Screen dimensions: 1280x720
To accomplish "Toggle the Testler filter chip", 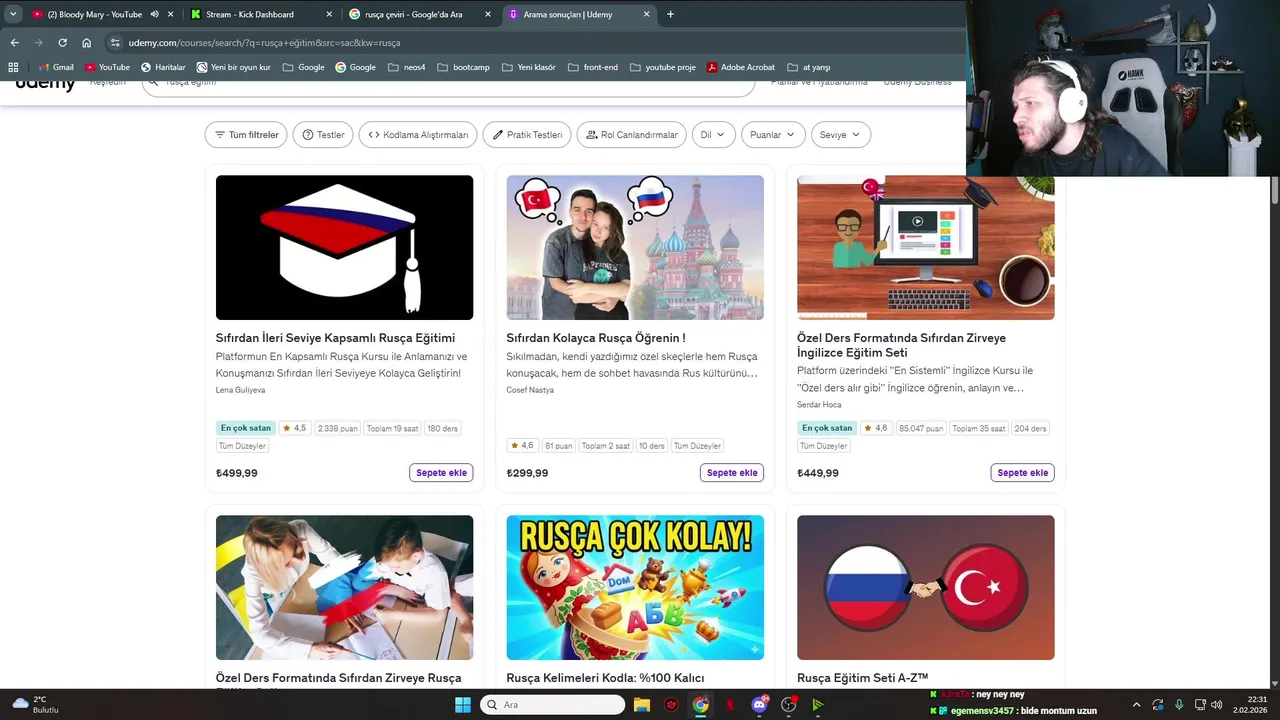I will click(323, 135).
